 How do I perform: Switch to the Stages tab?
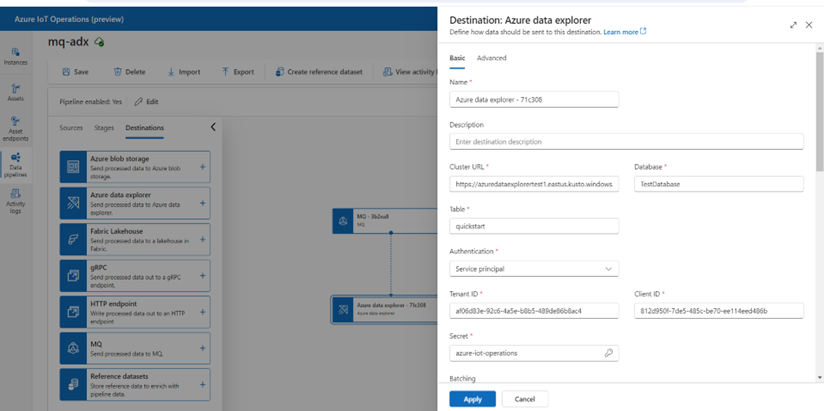104,128
